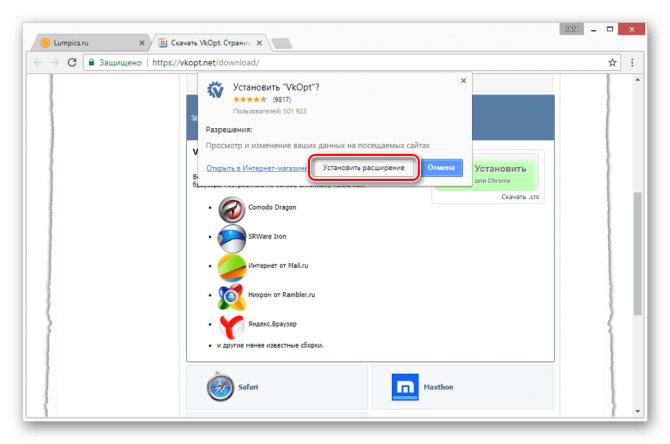Click the Яндекс.Браузер text label
The width and height of the screenshot is (670, 444).
(x=272, y=324)
